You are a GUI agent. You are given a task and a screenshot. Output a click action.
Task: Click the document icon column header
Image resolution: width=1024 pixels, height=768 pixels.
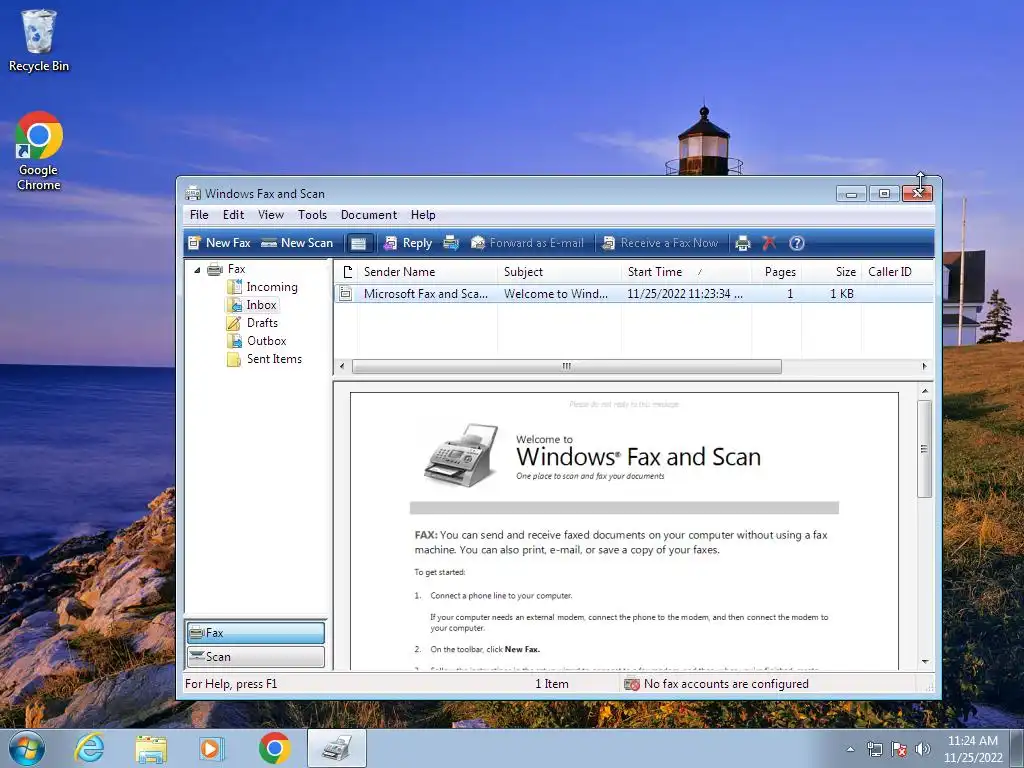(x=346, y=272)
